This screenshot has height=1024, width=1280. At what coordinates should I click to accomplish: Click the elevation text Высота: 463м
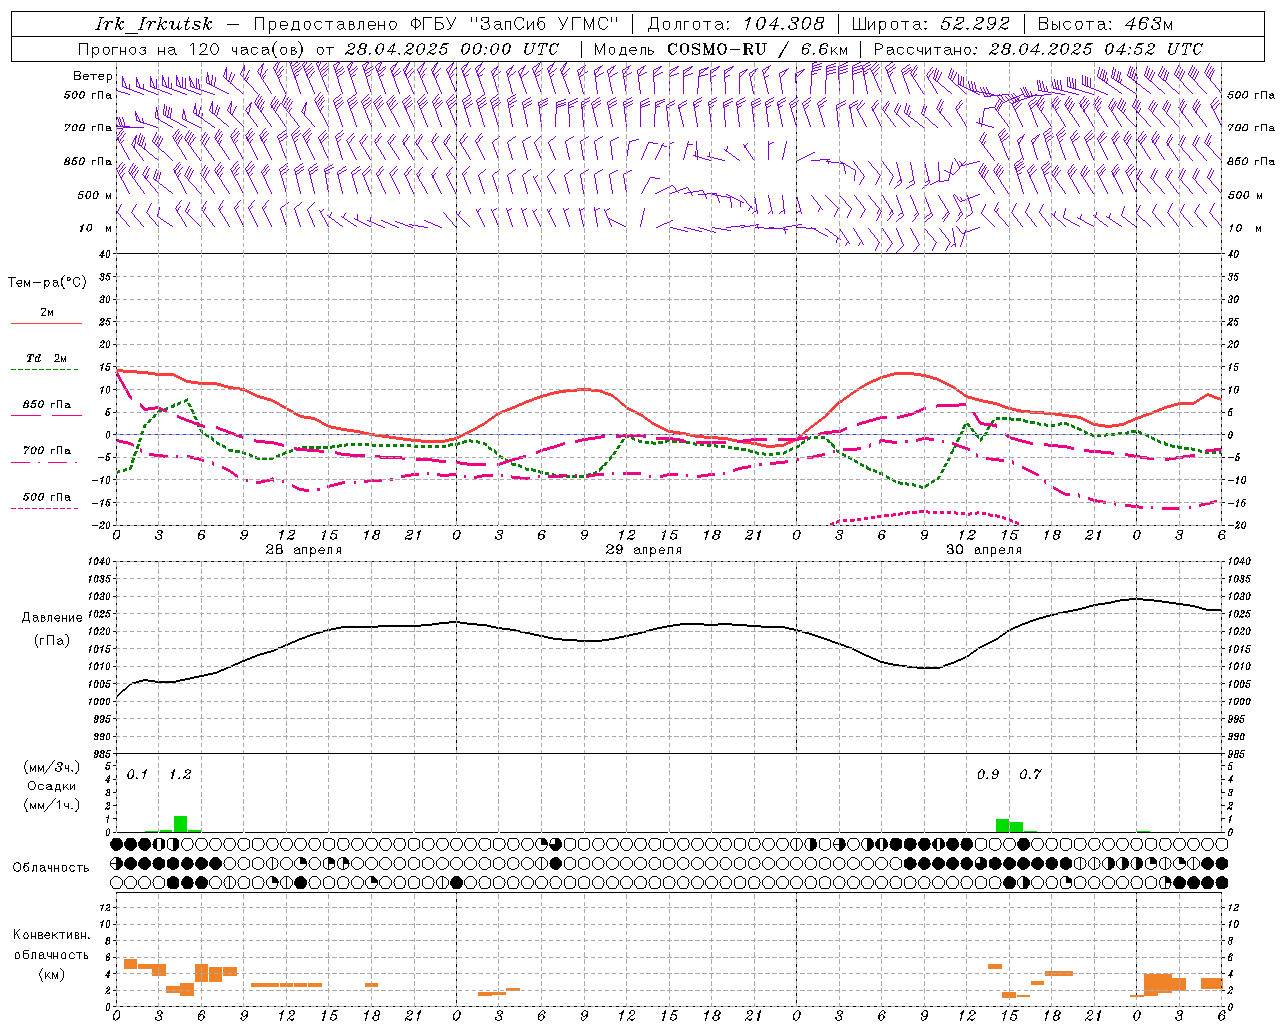click(x=1105, y=24)
